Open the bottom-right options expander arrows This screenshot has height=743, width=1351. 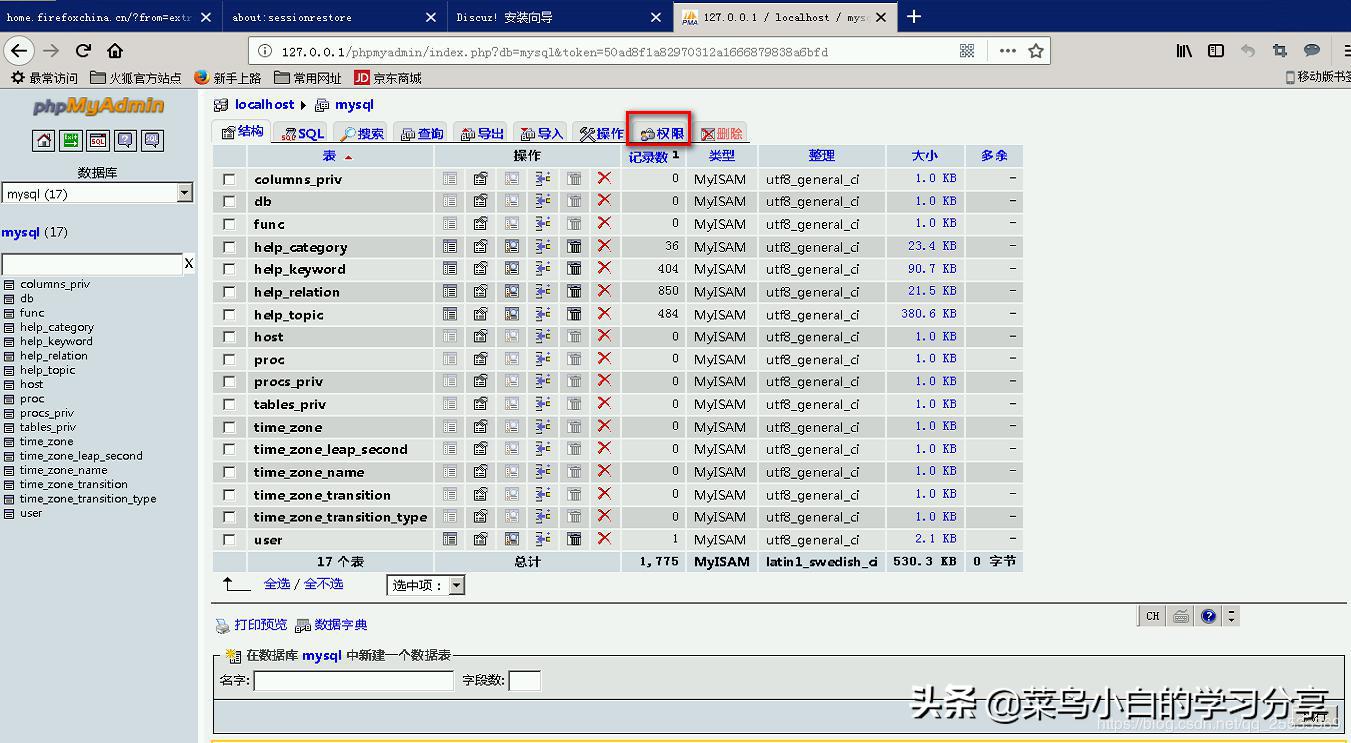click(x=1231, y=616)
